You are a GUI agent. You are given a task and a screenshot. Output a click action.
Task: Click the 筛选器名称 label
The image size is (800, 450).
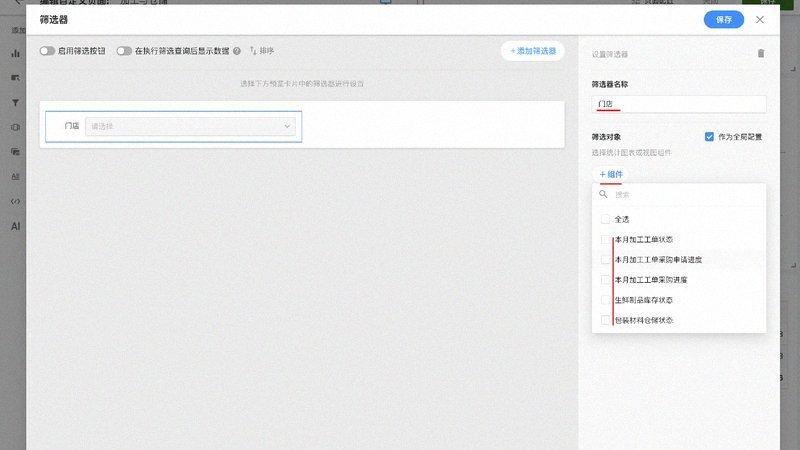pyautogui.click(x=610, y=84)
